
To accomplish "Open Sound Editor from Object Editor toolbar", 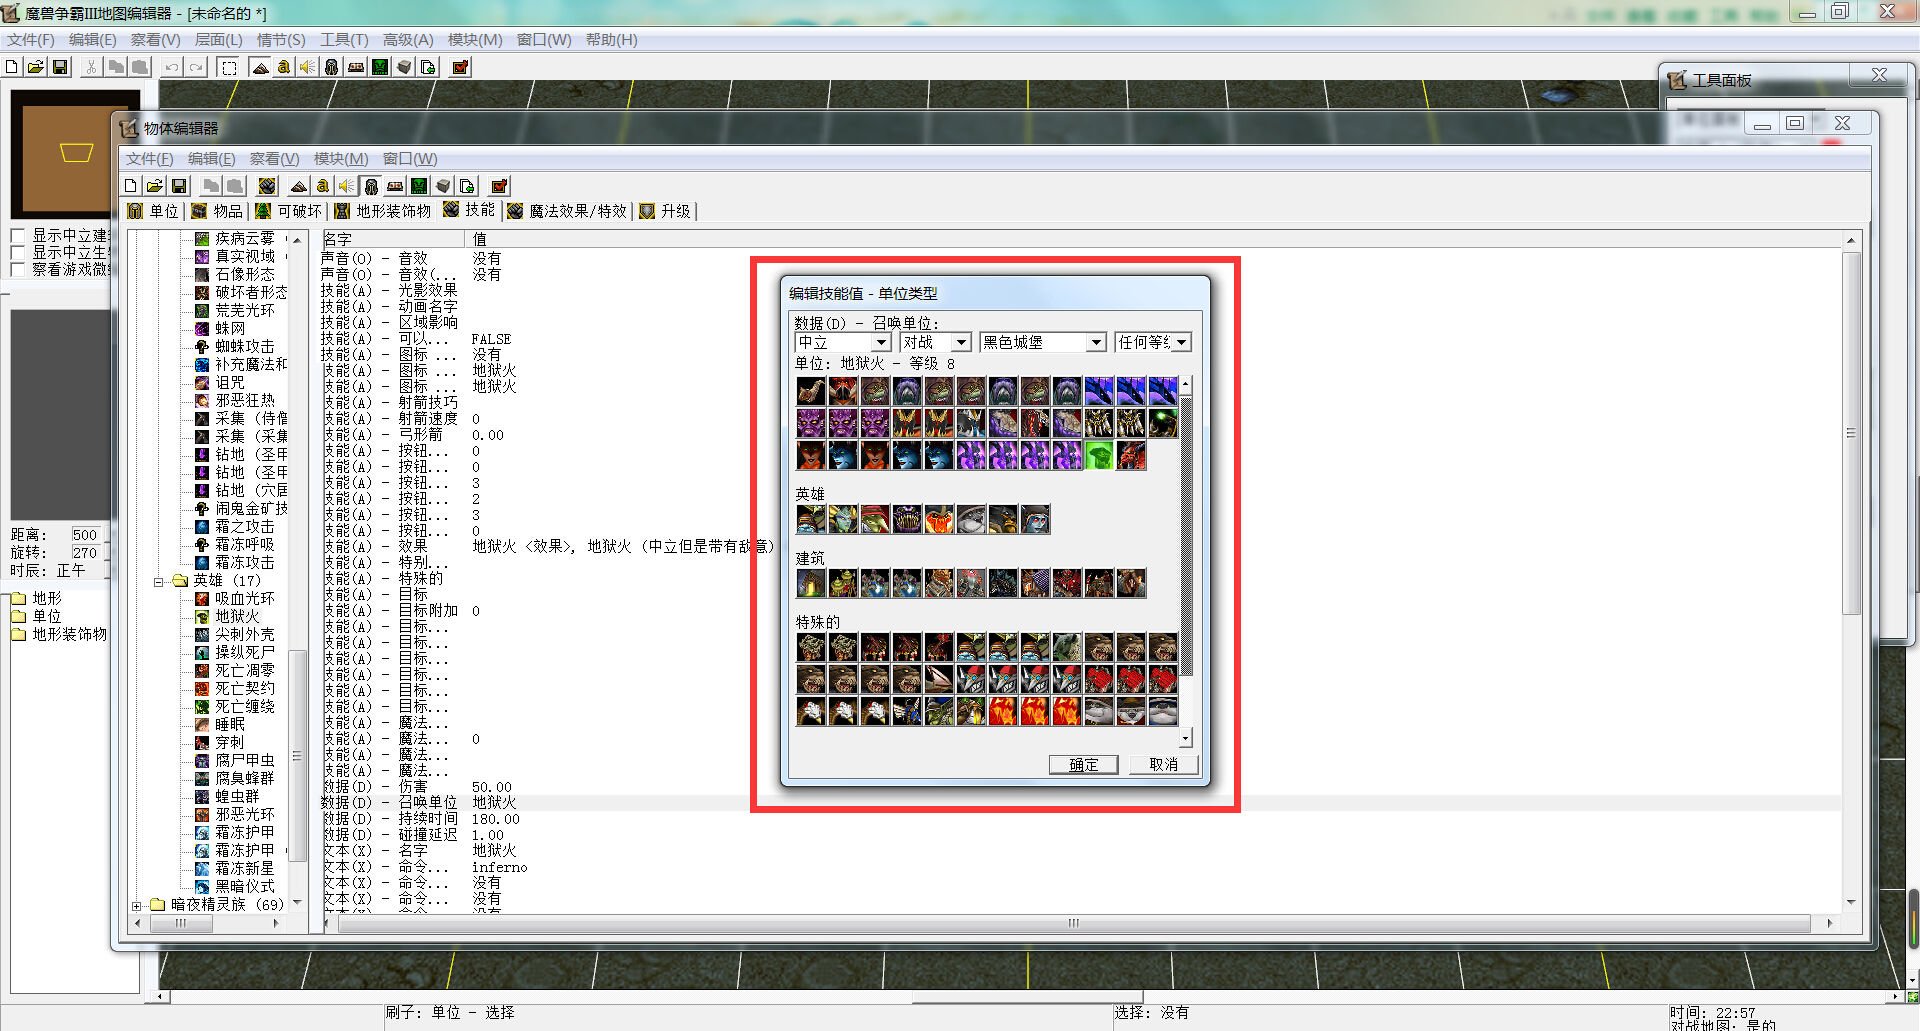I will [346, 186].
